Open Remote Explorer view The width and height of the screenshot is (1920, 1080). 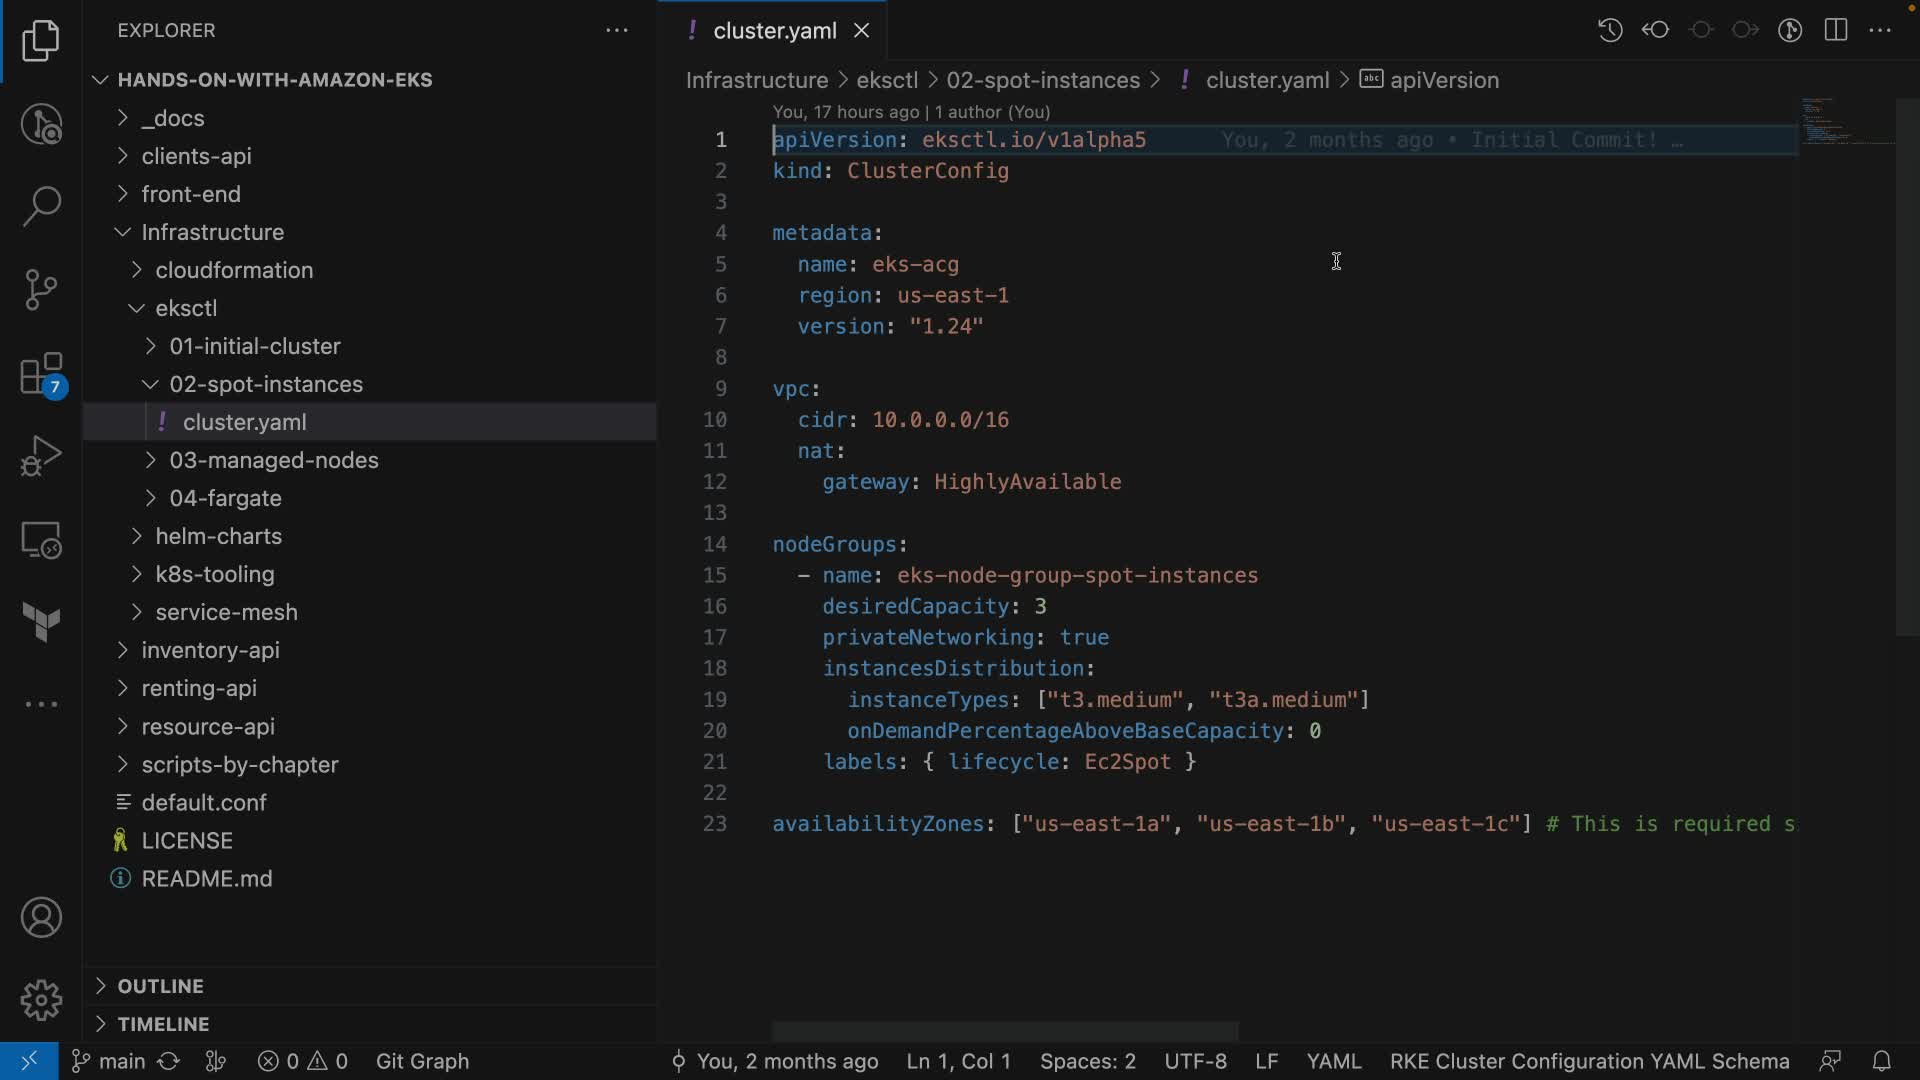tap(41, 540)
